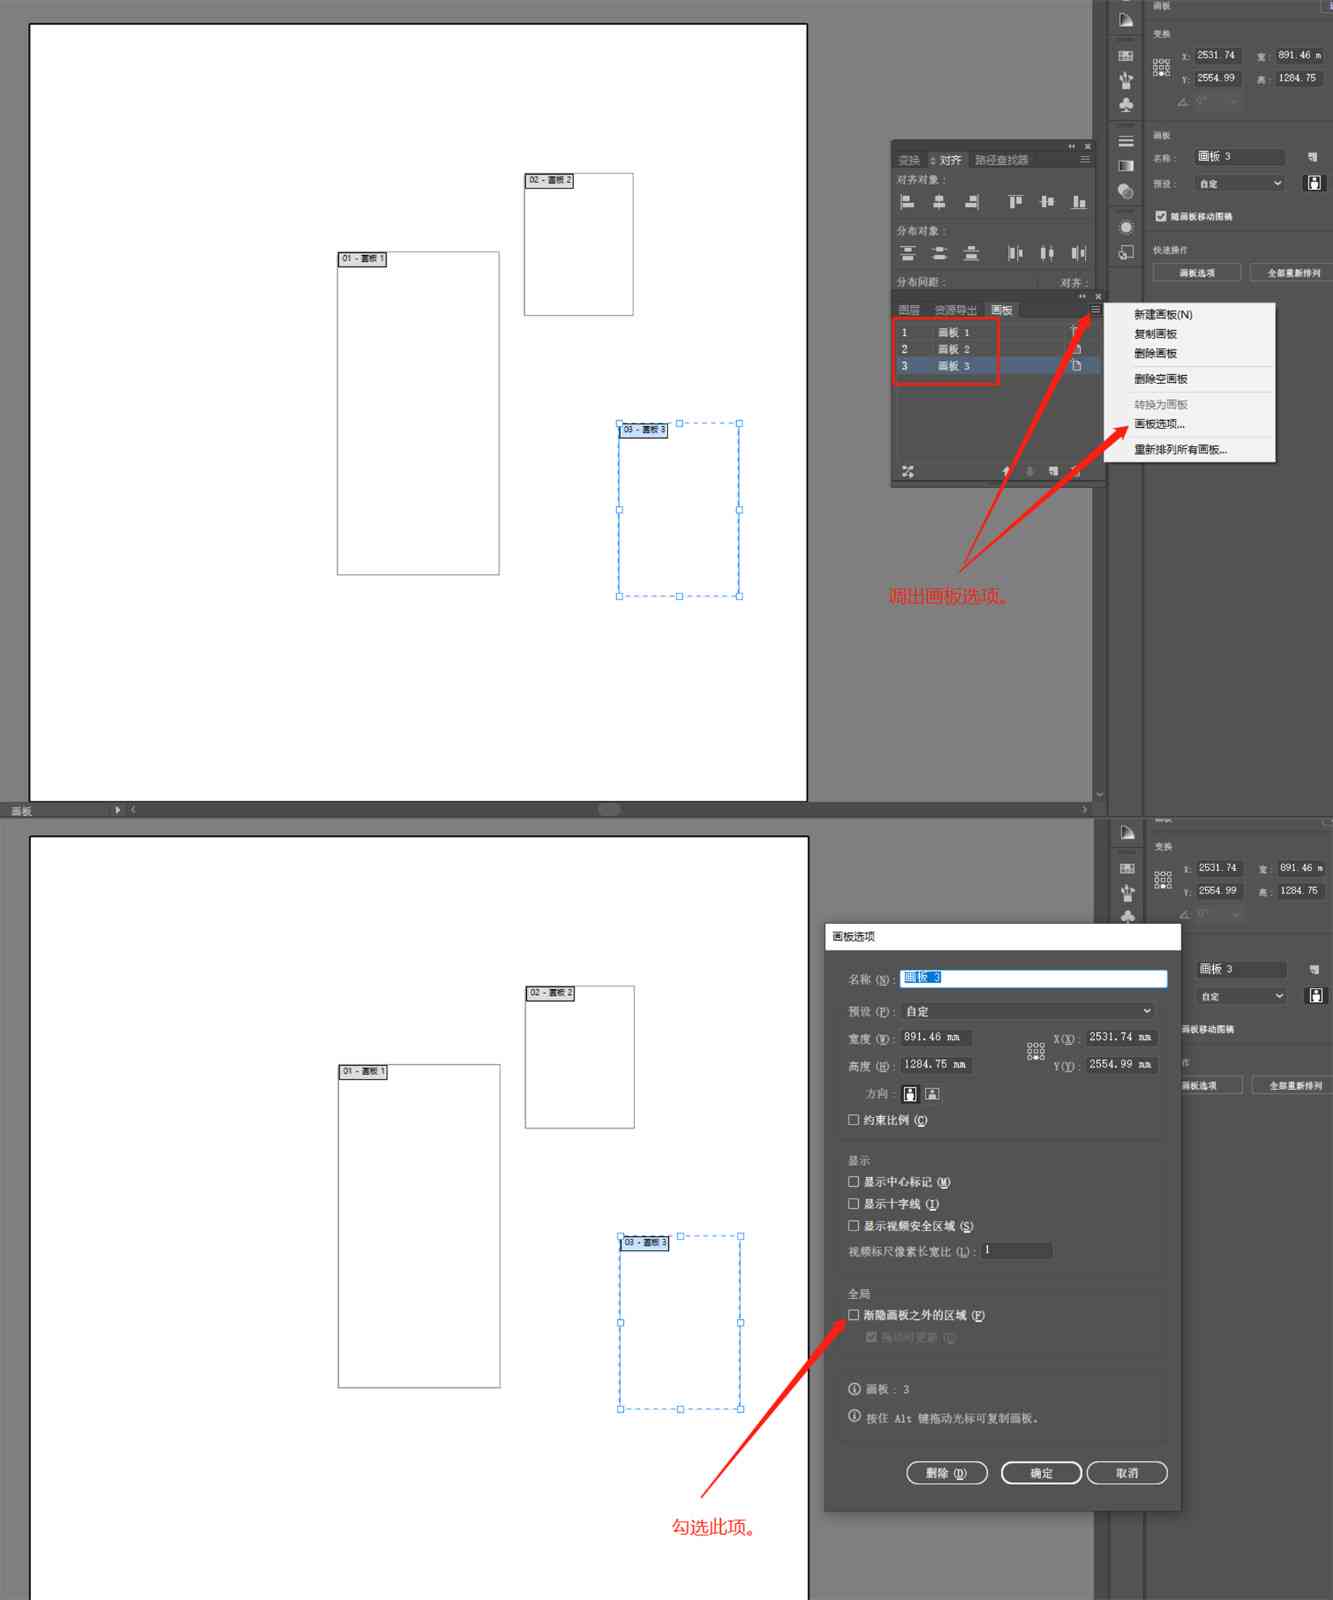Open the 对齐 panel options menu

pos(1085,160)
